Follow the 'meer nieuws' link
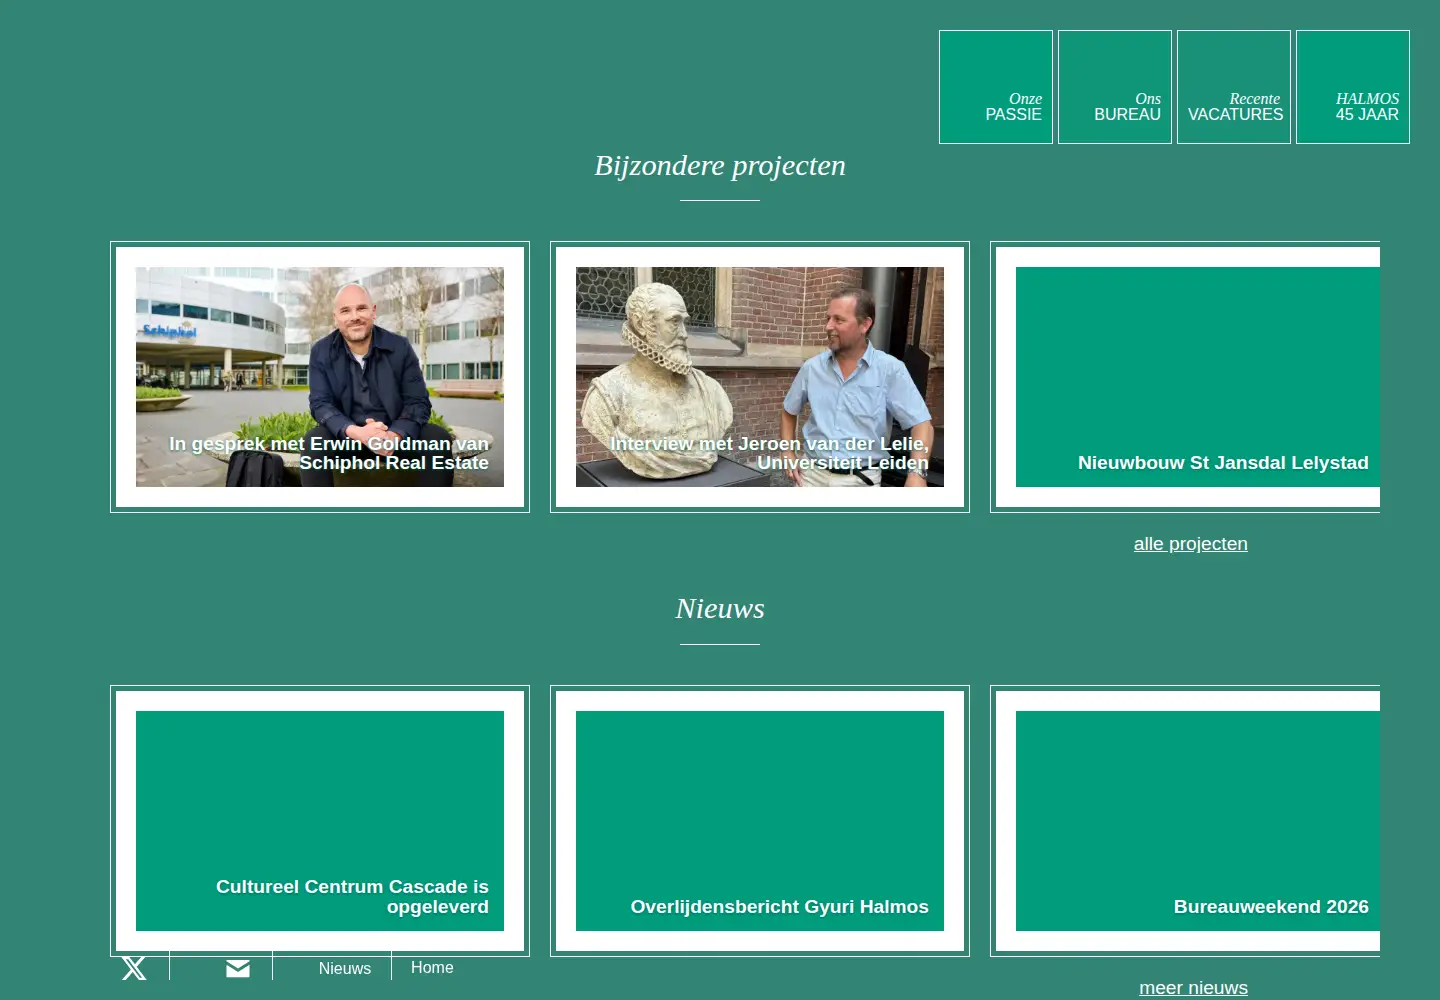 1193,988
